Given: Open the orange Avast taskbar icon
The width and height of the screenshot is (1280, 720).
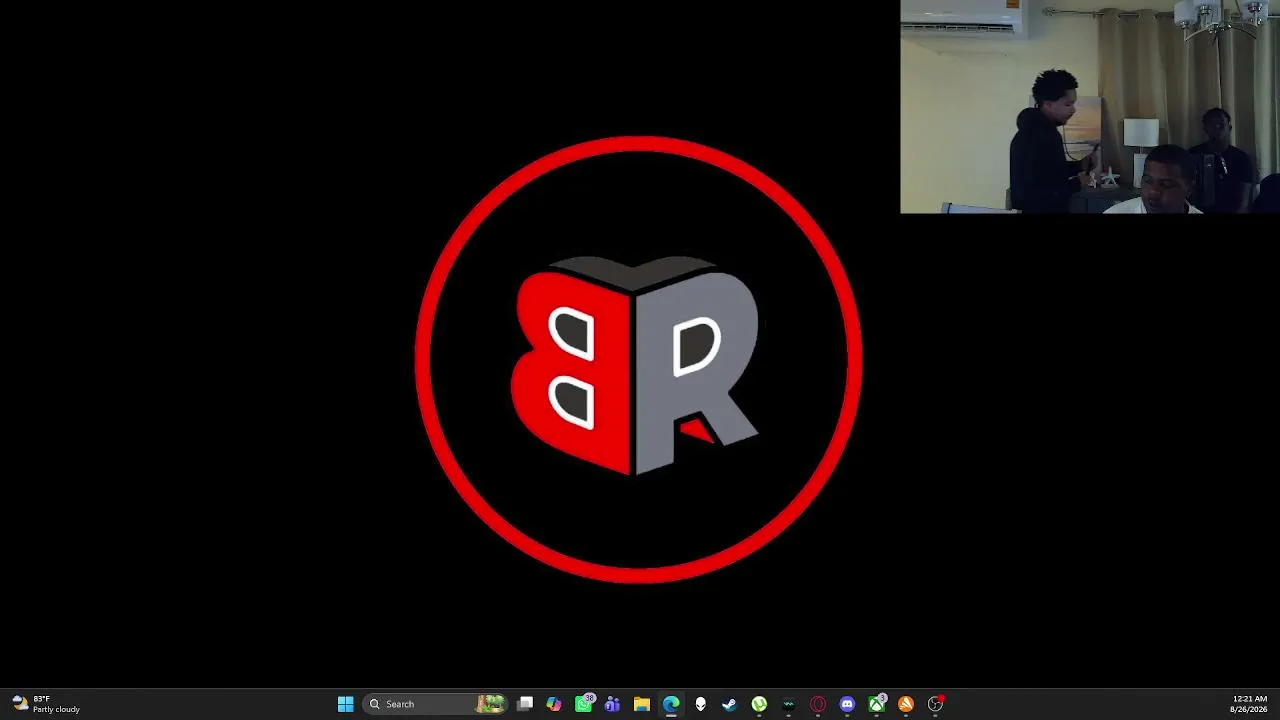Looking at the screenshot, I should 906,704.
